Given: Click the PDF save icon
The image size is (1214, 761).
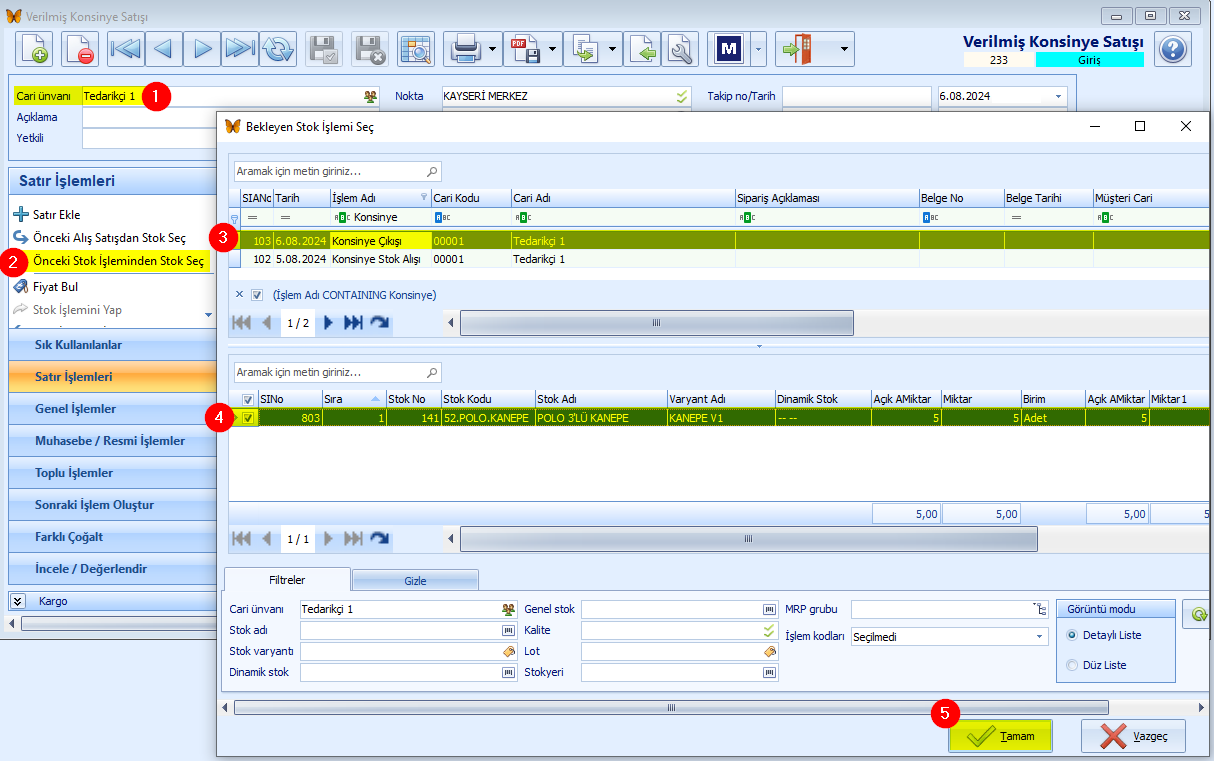Looking at the screenshot, I should pyautogui.click(x=525, y=48).
